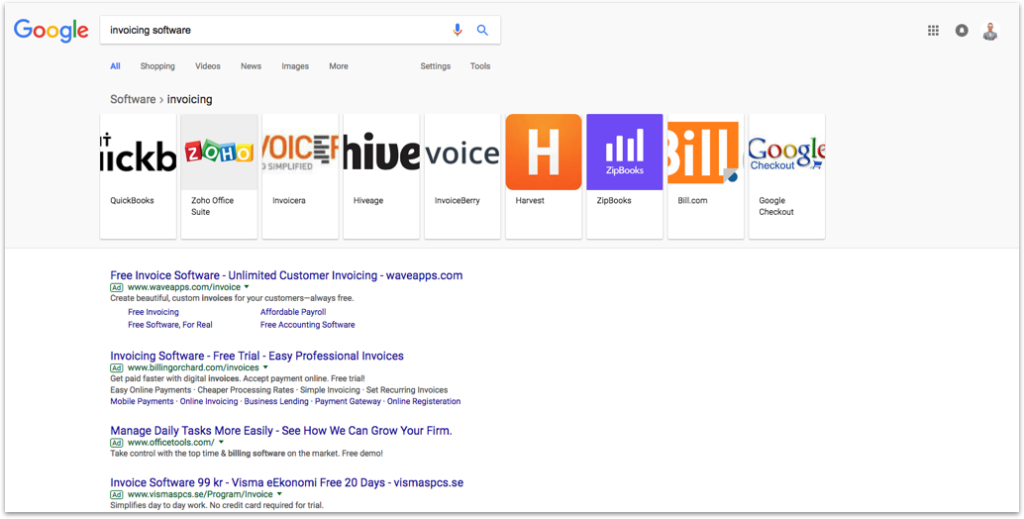Click the Software breadcrumb link

pyautogui.click(x=133, y=99)
